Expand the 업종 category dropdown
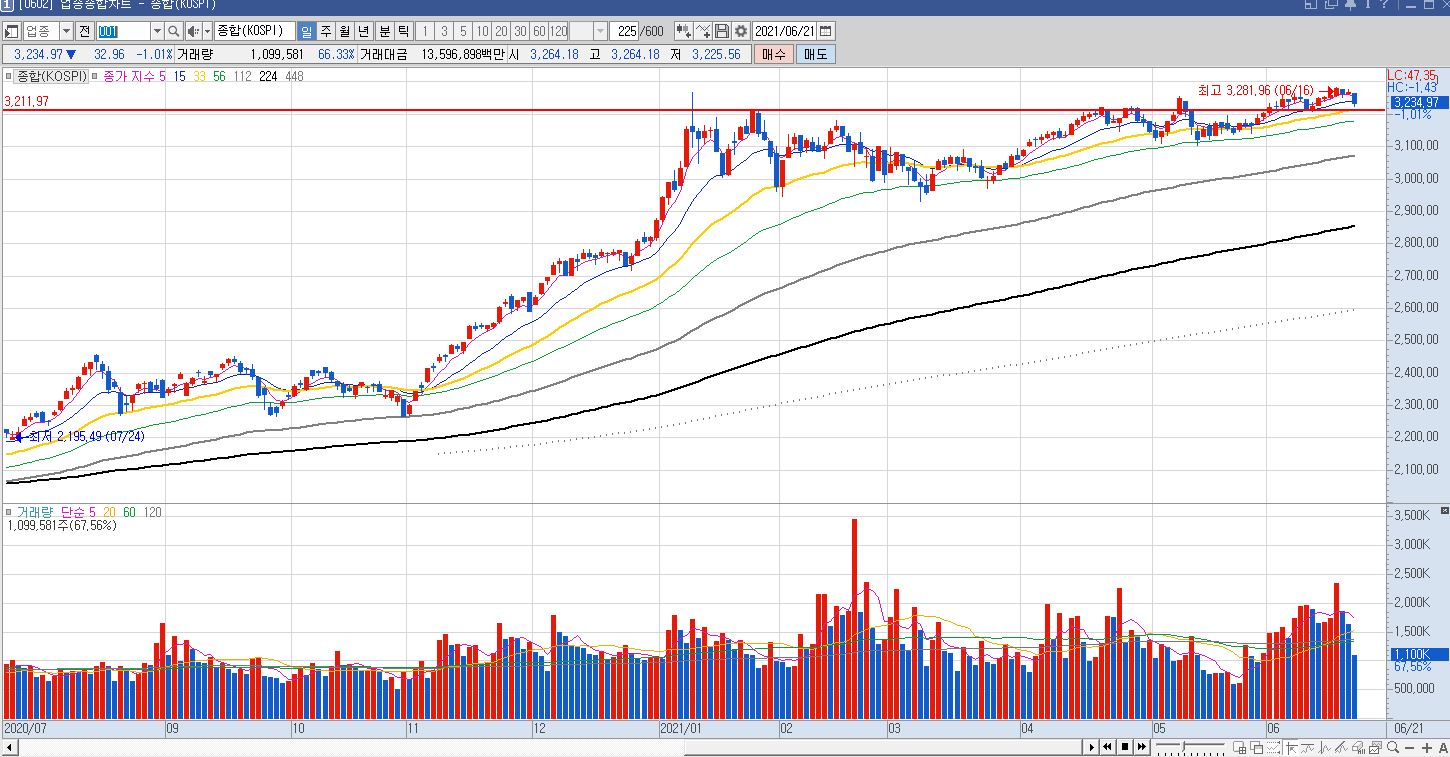Viewport: 1450px width, 757px height. 66,31
